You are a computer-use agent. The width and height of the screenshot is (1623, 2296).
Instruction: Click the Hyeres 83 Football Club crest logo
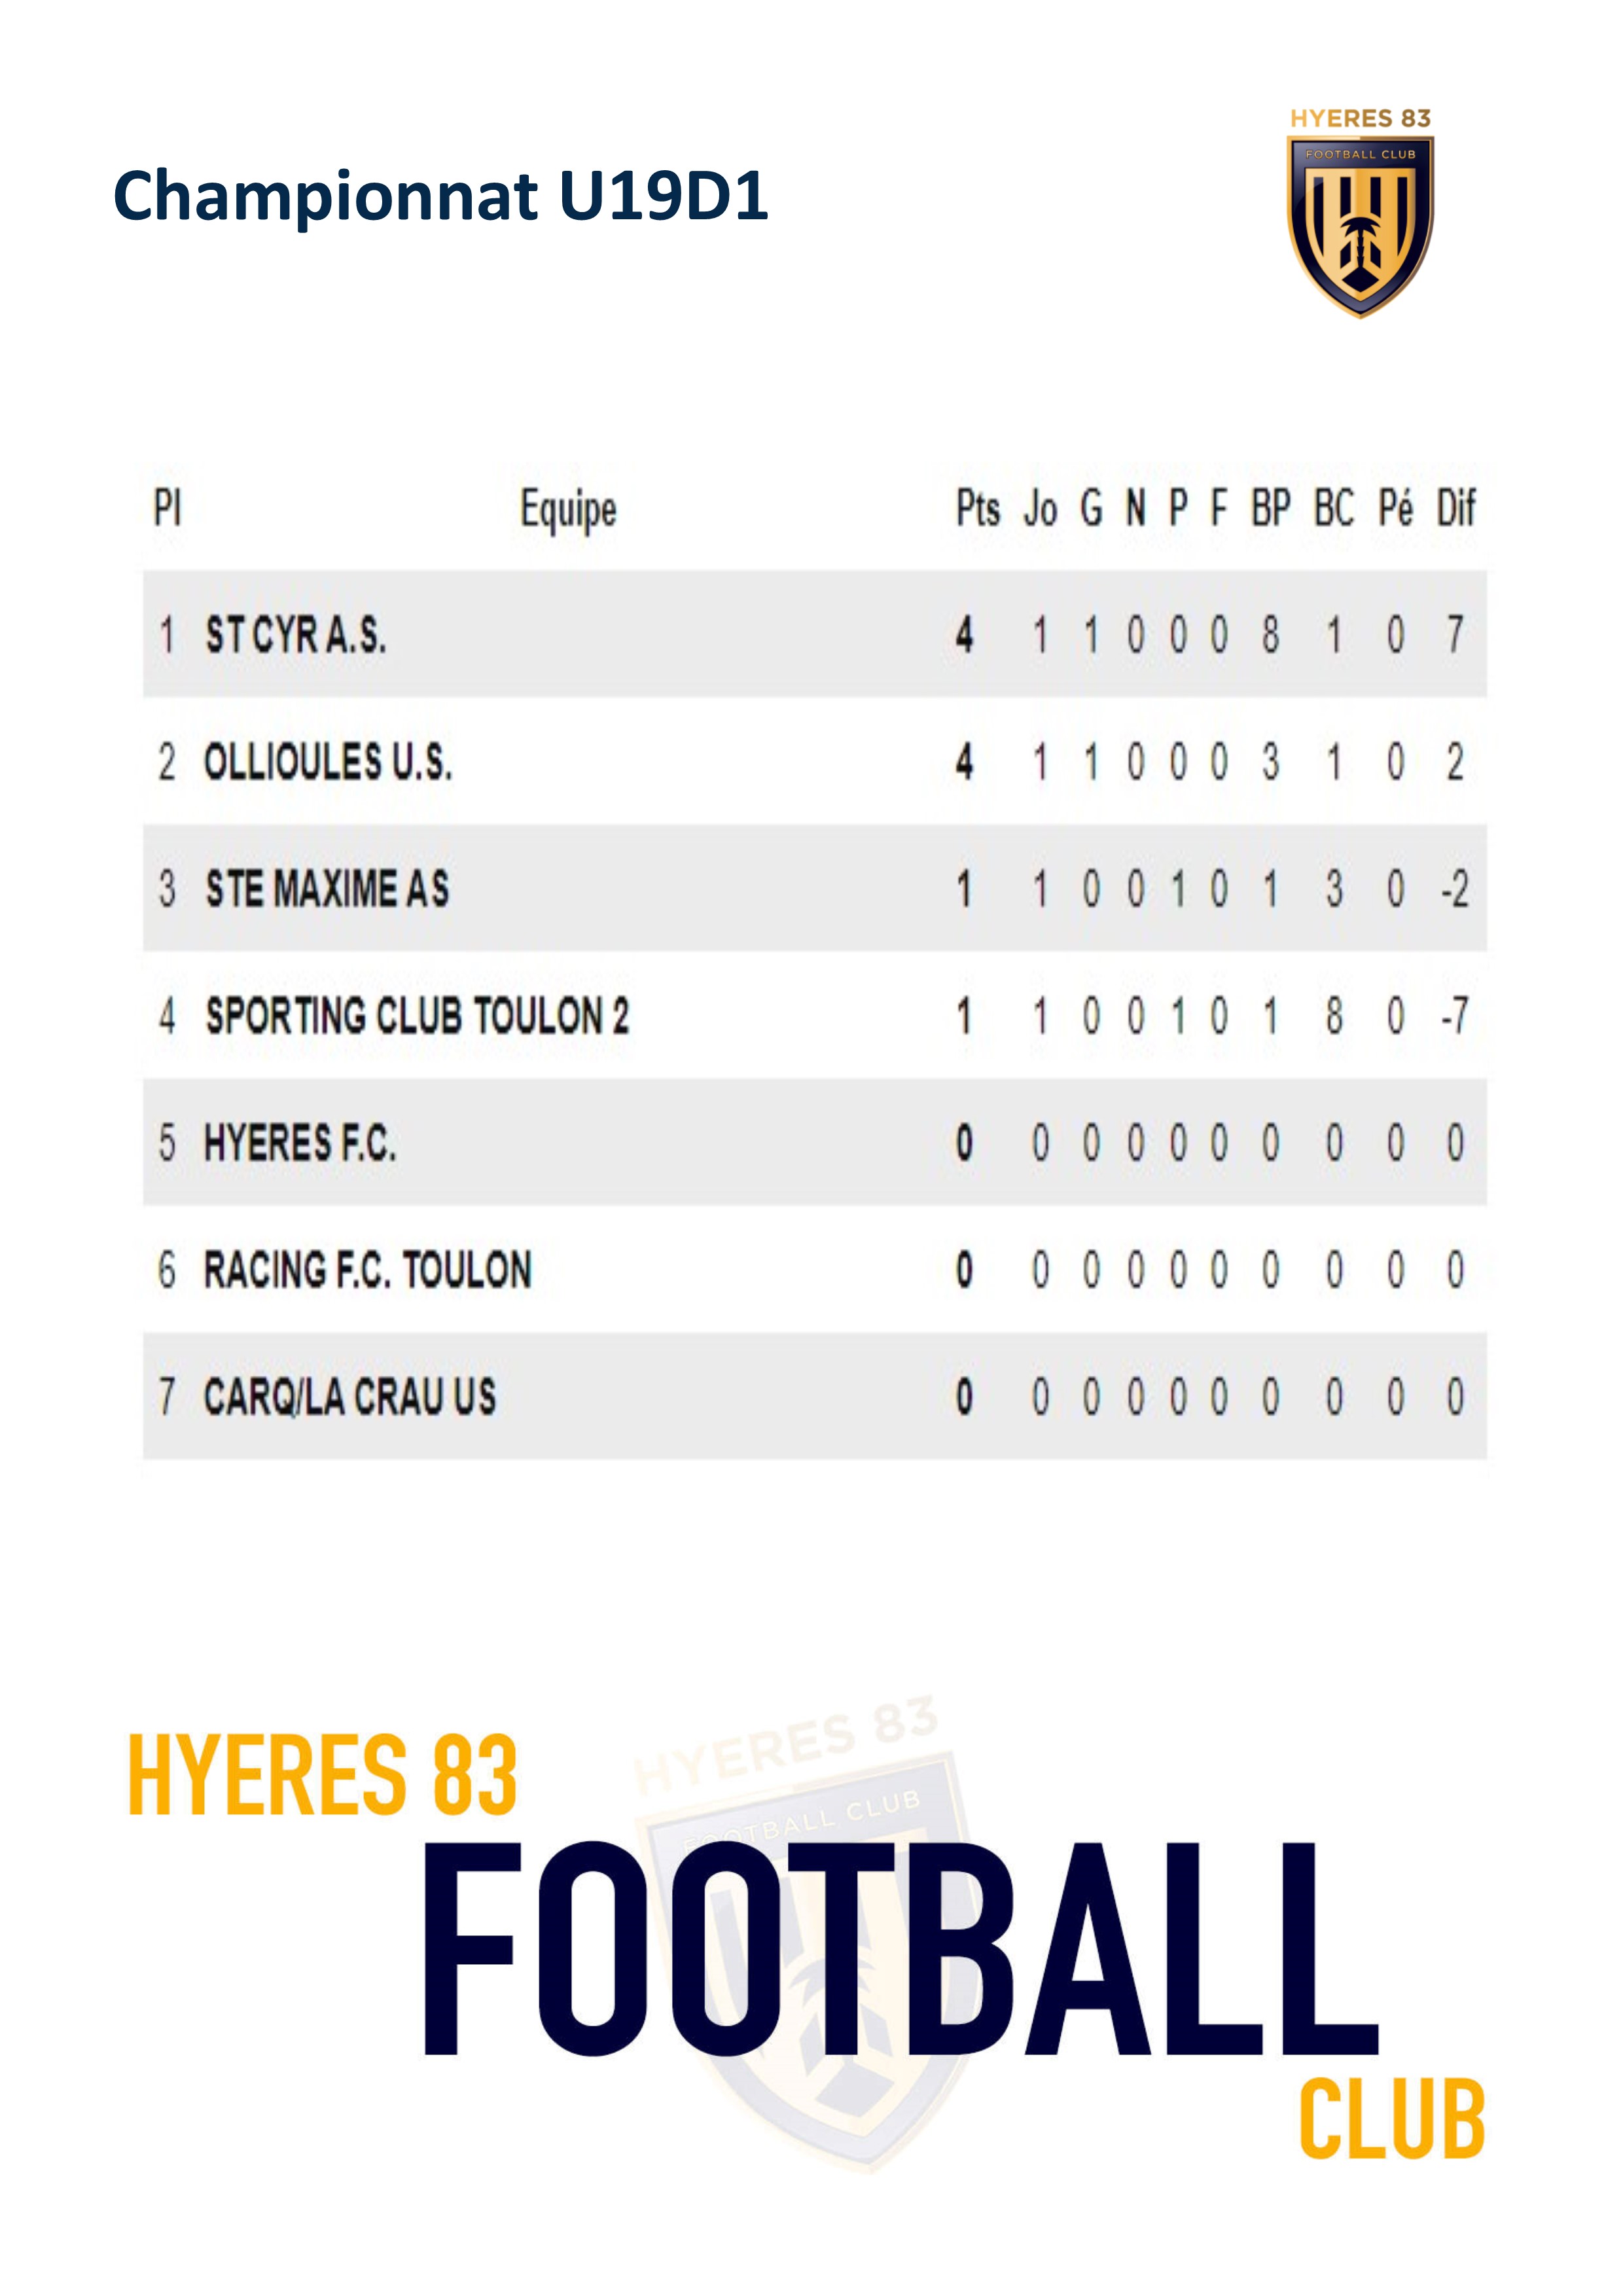(1360, 213)
